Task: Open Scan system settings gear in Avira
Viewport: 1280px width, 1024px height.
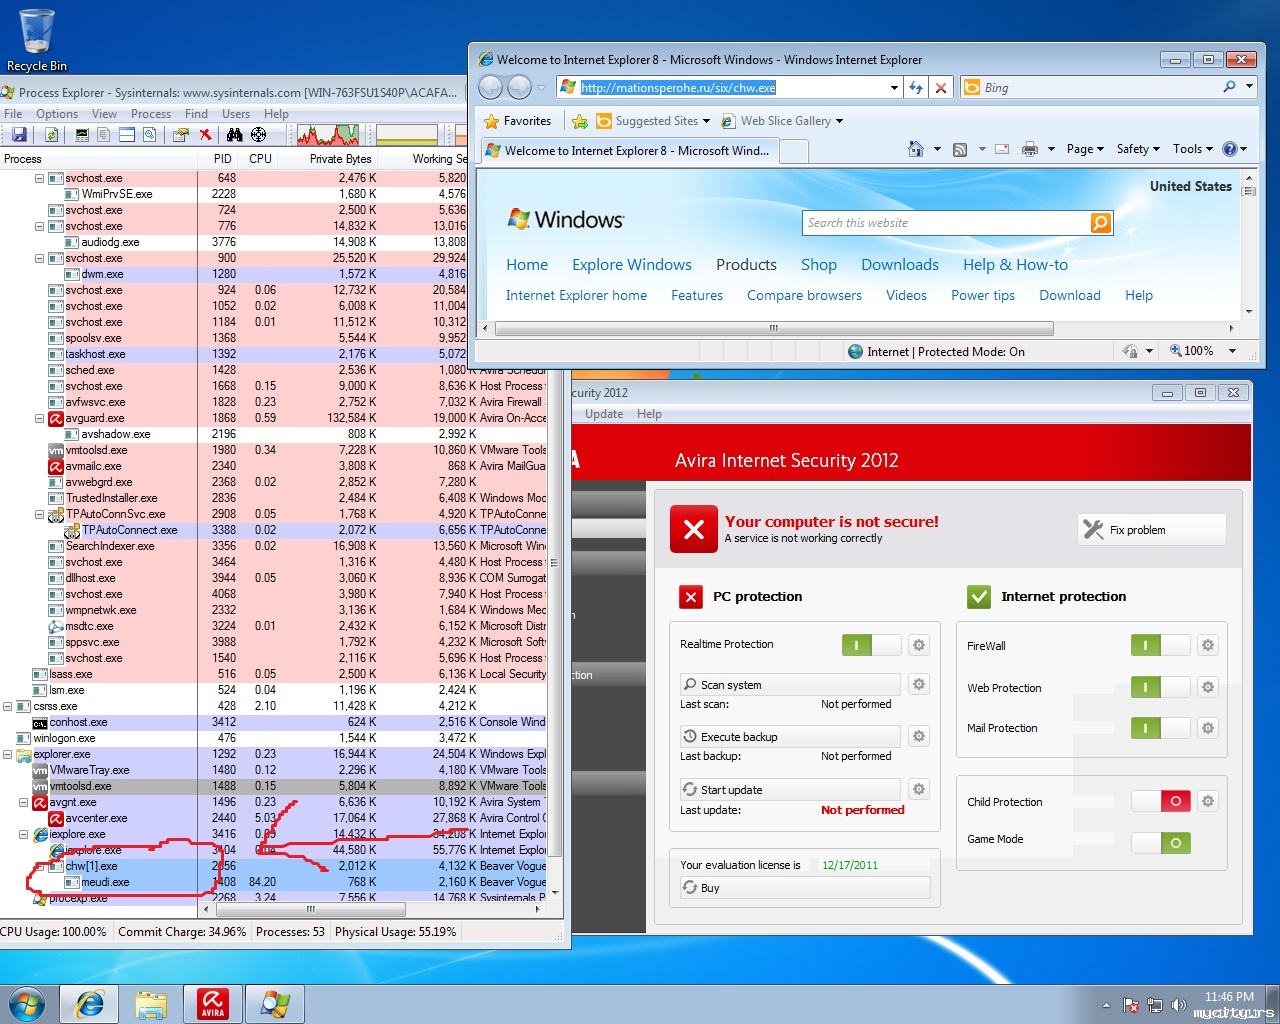Action: pos(919,684)
